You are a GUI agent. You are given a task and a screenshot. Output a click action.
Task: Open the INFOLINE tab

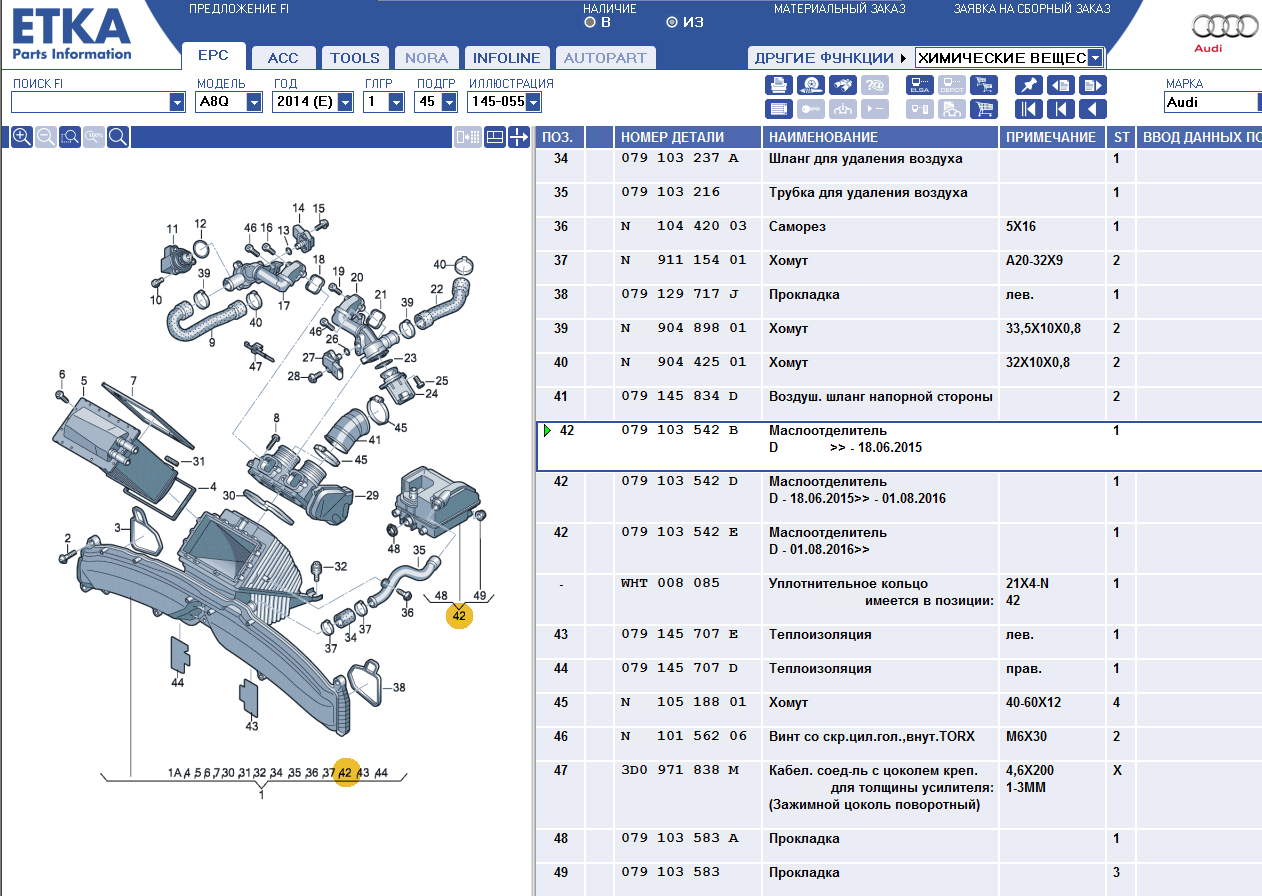point(506,58)
